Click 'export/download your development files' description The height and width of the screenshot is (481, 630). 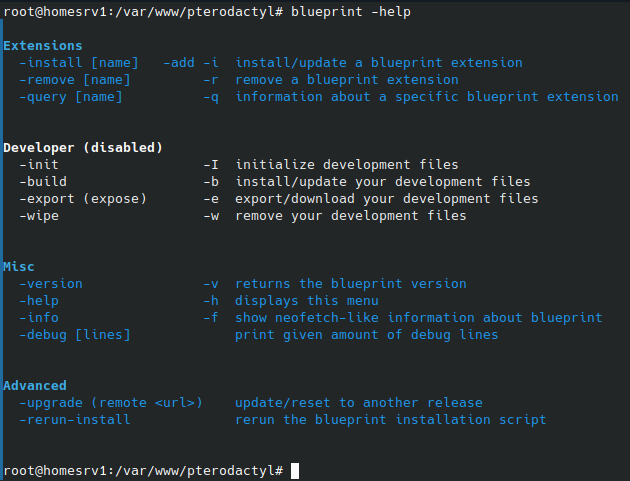pyautogui.click(x=387, y=199)
